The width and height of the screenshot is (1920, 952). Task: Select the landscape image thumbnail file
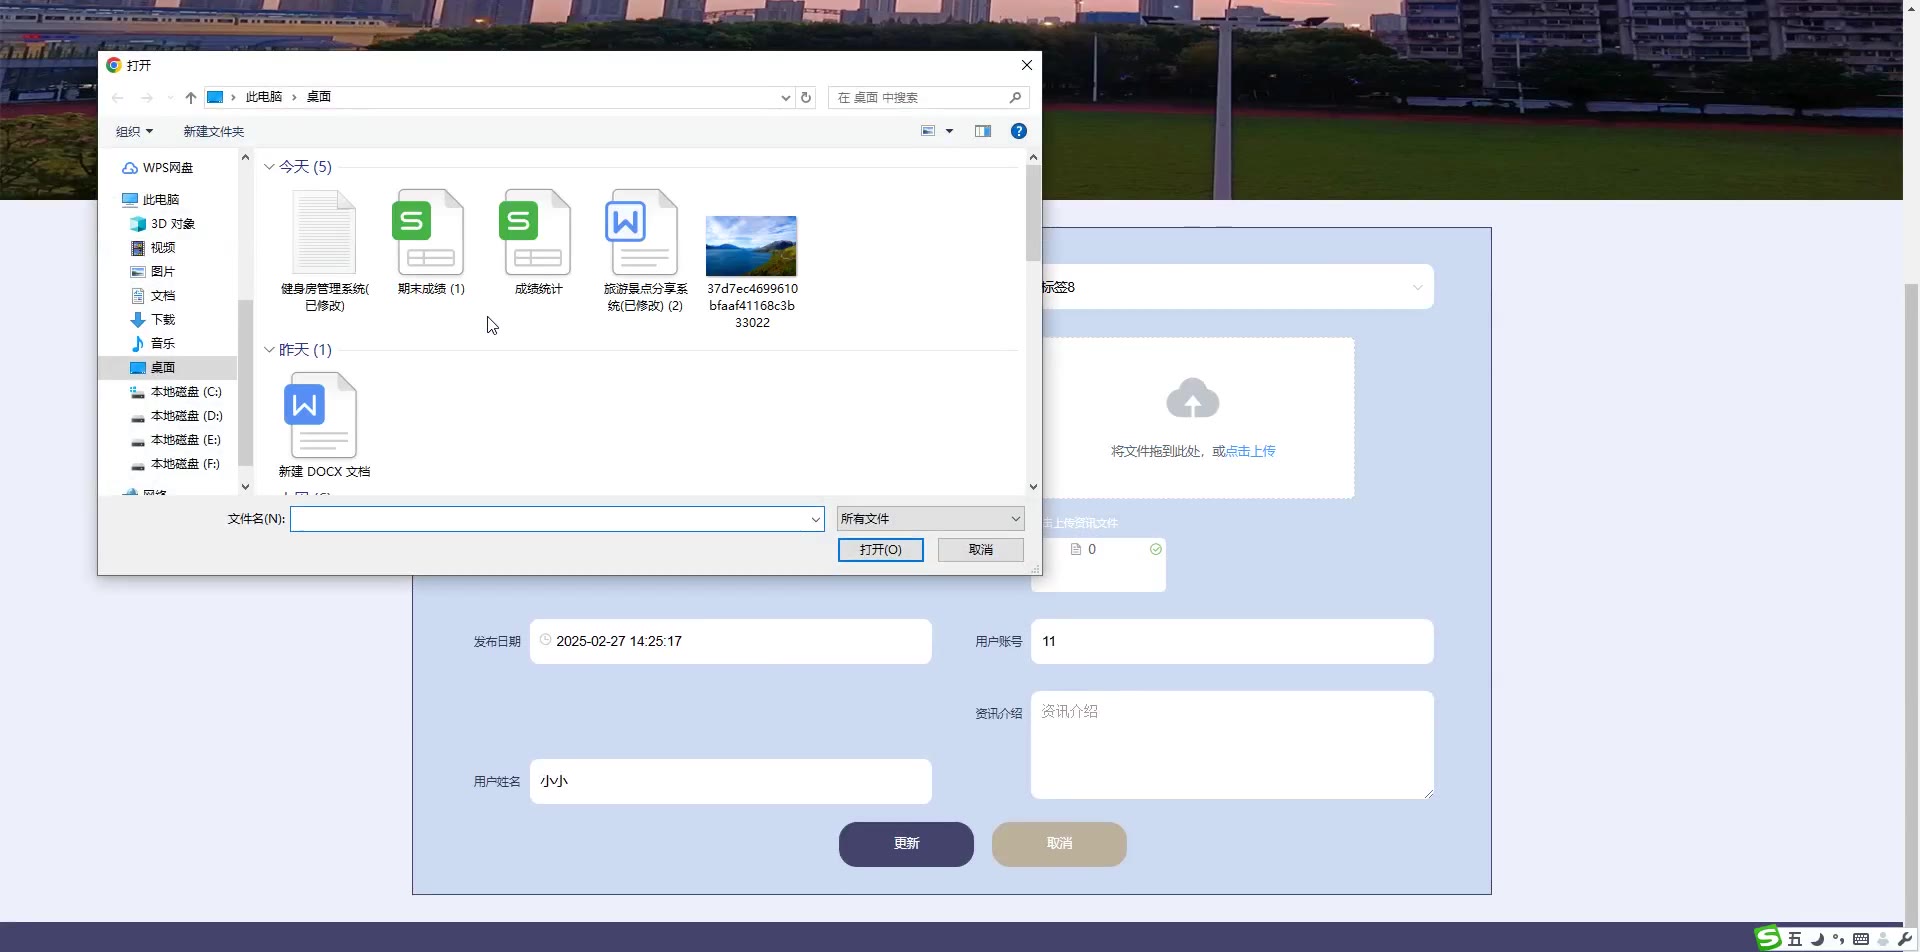[x=751, y=246]
